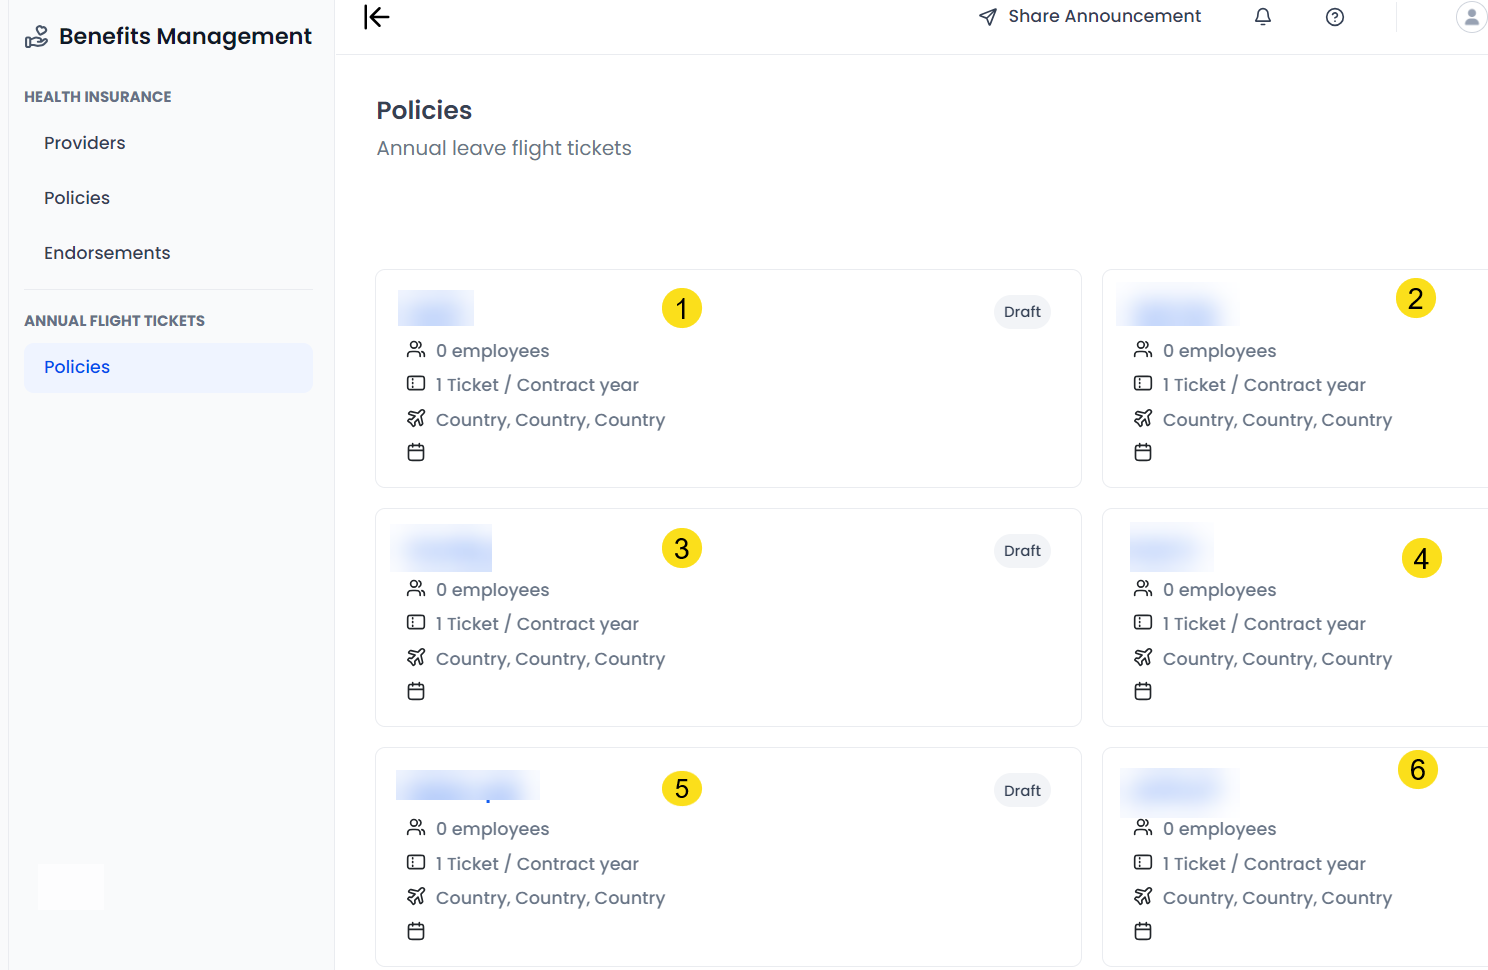Click the Draft badge on policy card 3

[1021, 550]
